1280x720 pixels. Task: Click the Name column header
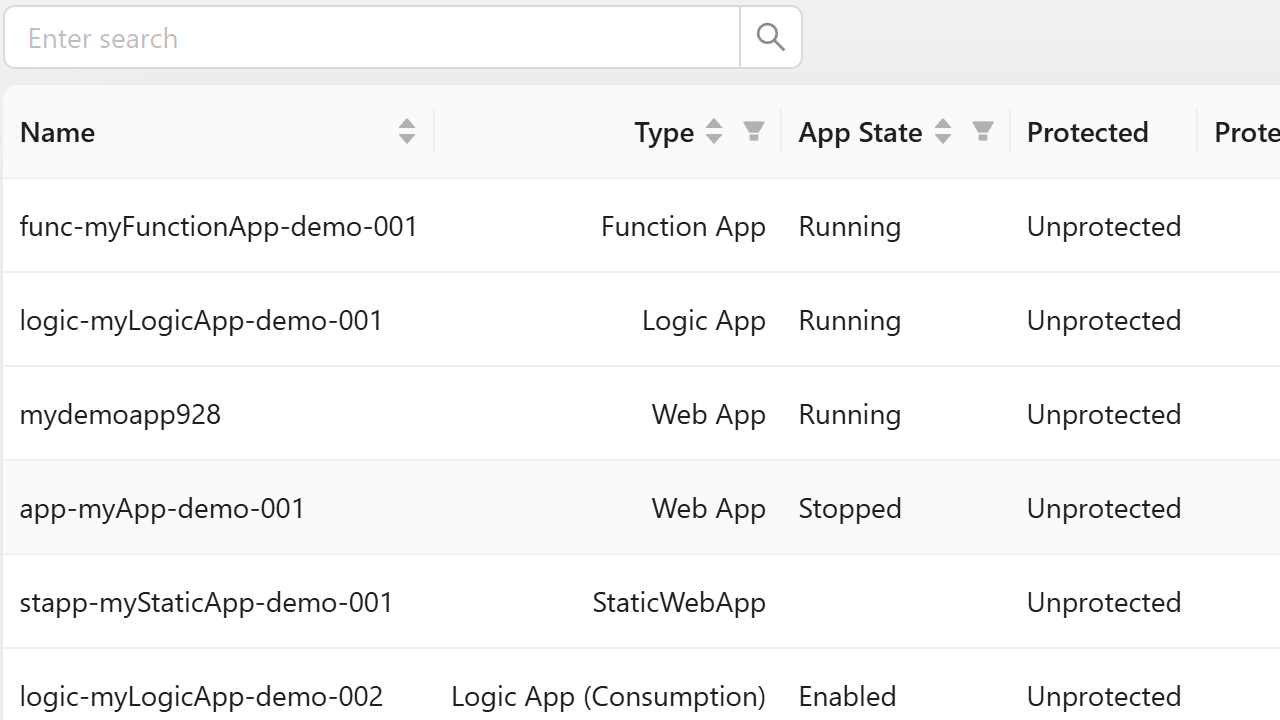[x=57, y=132]
